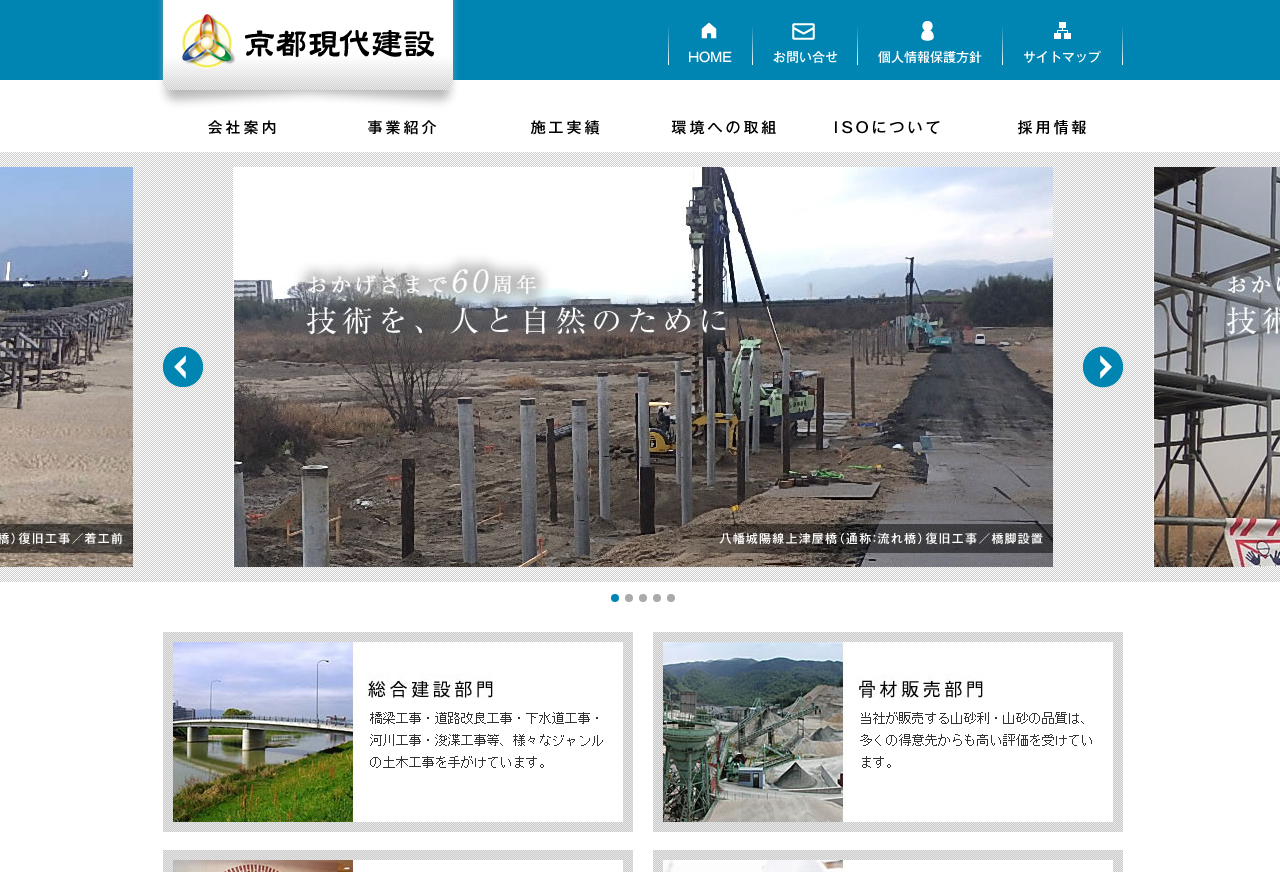Select the third slideshow dot indicator
The width and height of the screenshot is (1280, 872).
click(x=643, y=598)
